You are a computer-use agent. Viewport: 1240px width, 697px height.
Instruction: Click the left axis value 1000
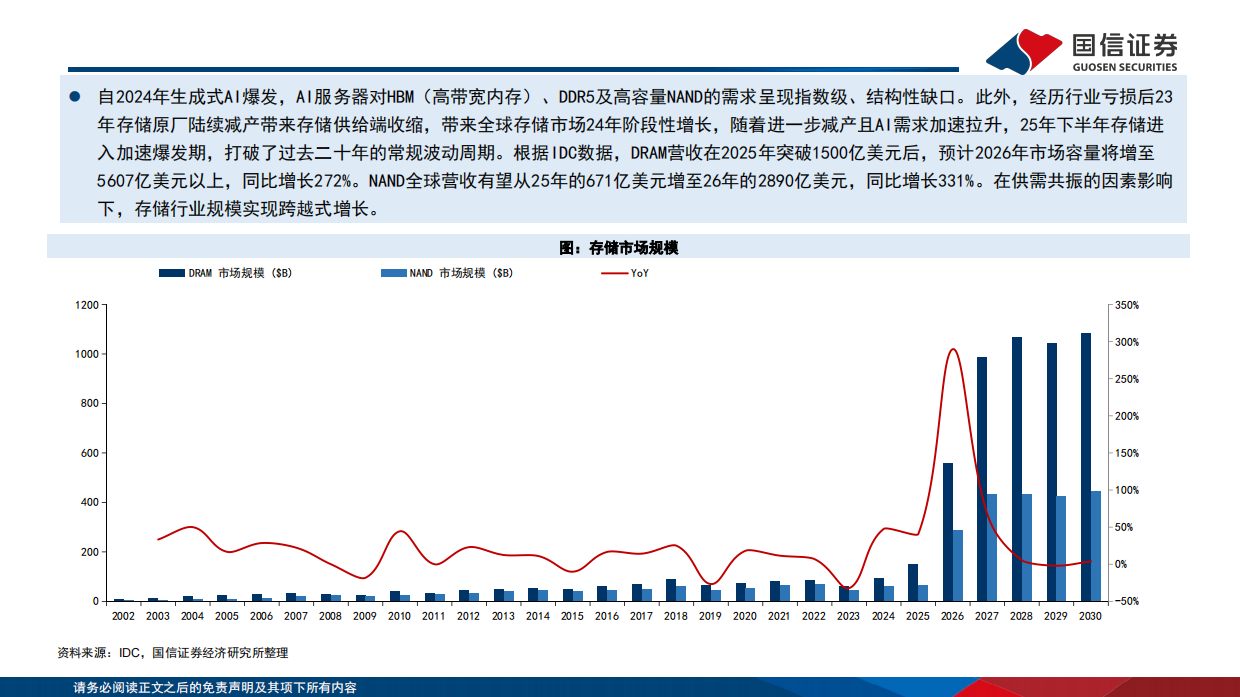(87, 354)
